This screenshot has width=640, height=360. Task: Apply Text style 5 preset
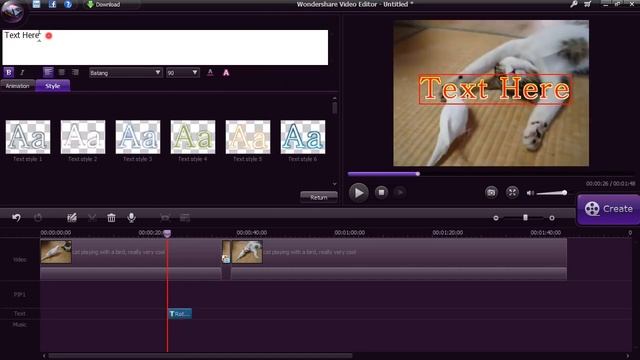click(x=248, y=137)
